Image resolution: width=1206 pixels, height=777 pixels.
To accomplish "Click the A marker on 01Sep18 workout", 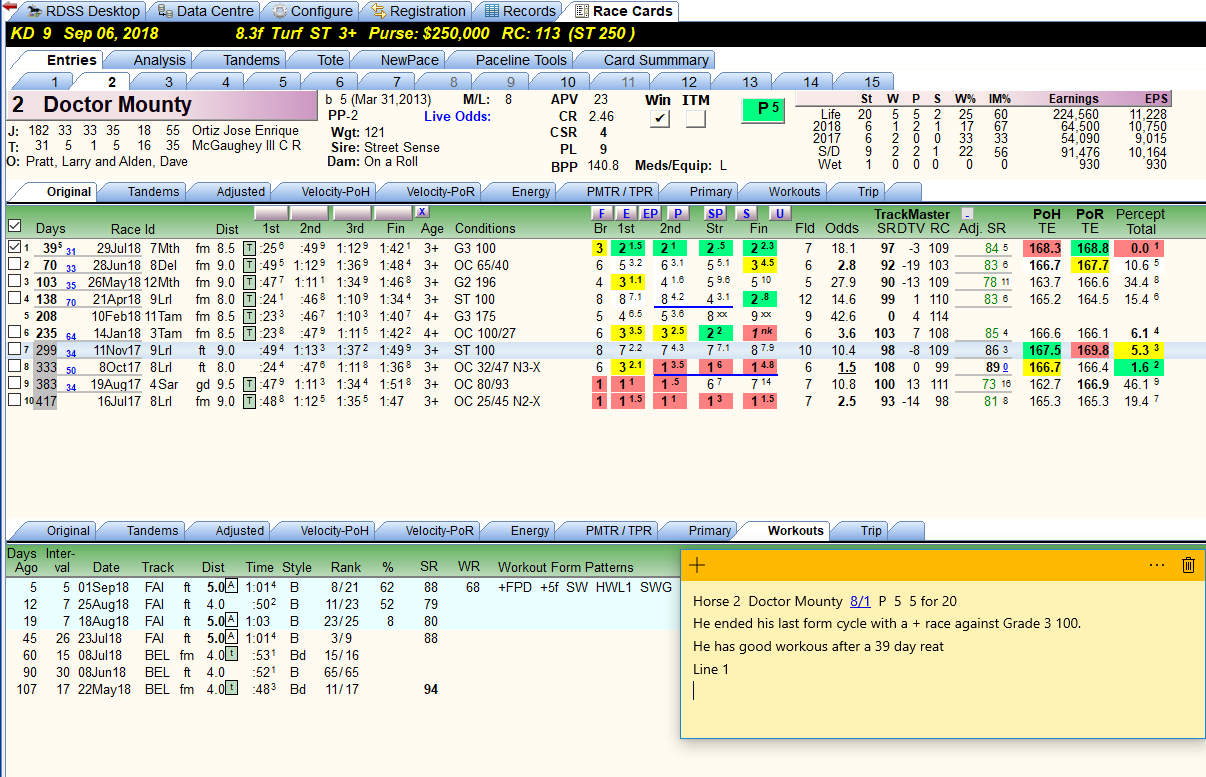I will (x=231, y=587).
